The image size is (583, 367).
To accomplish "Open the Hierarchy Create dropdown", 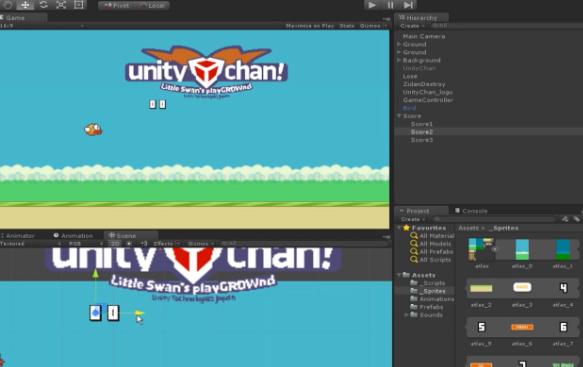I will (412, 26).
